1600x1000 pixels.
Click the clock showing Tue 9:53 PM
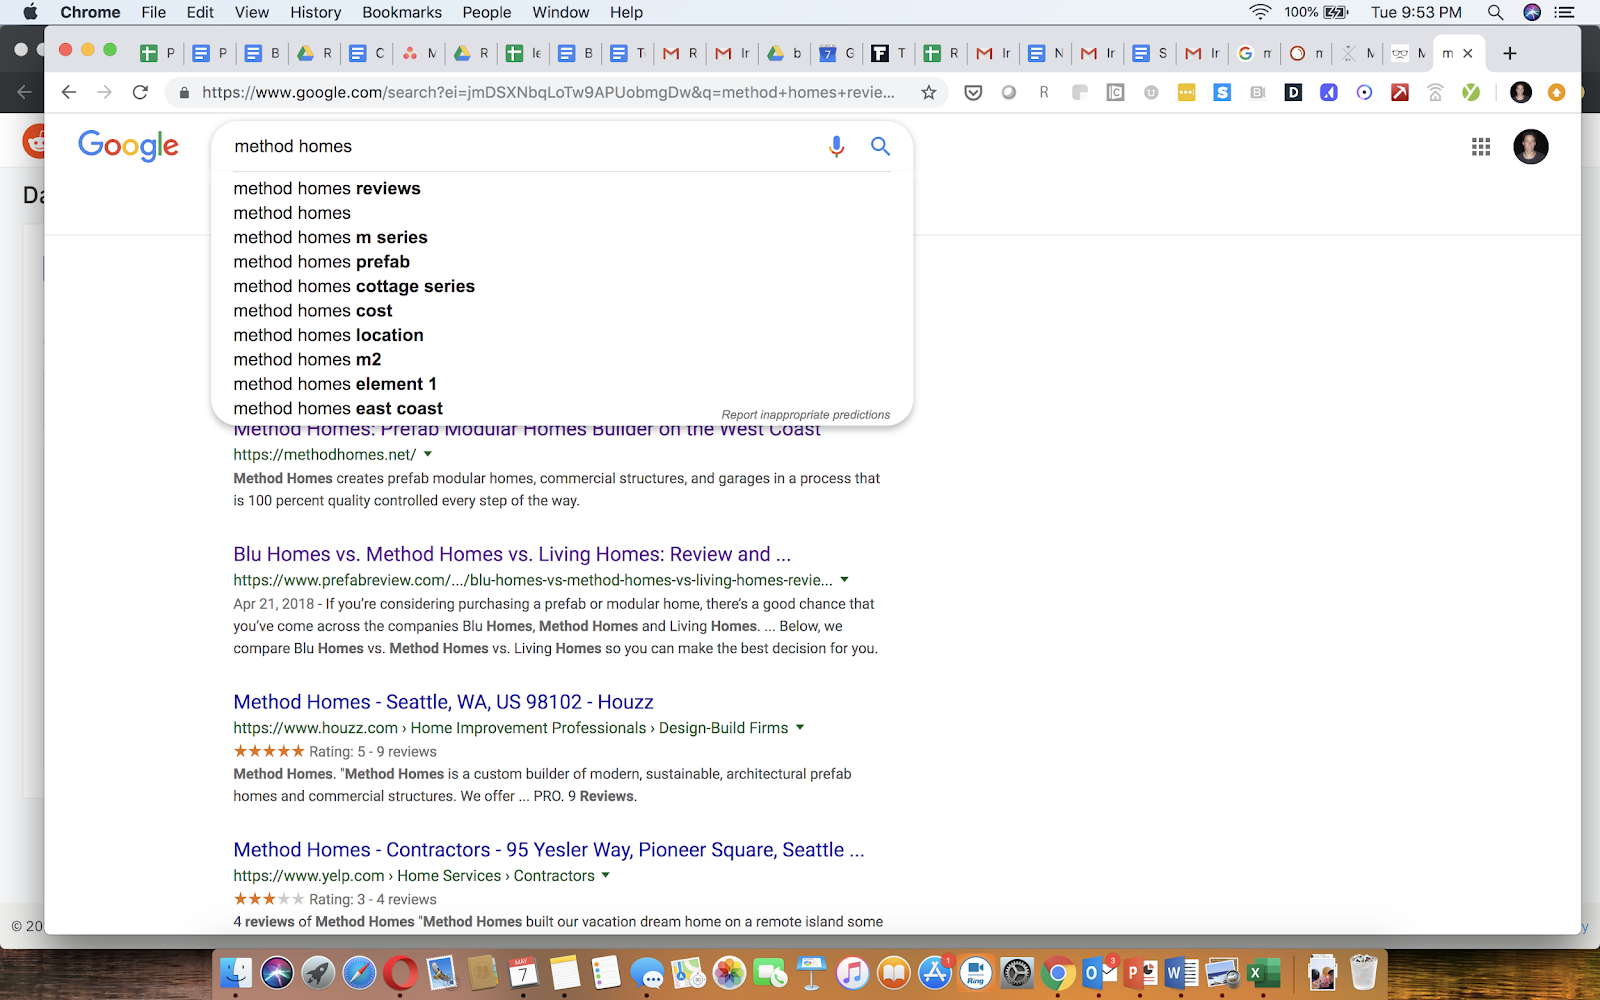click(x=1416, y=12)
